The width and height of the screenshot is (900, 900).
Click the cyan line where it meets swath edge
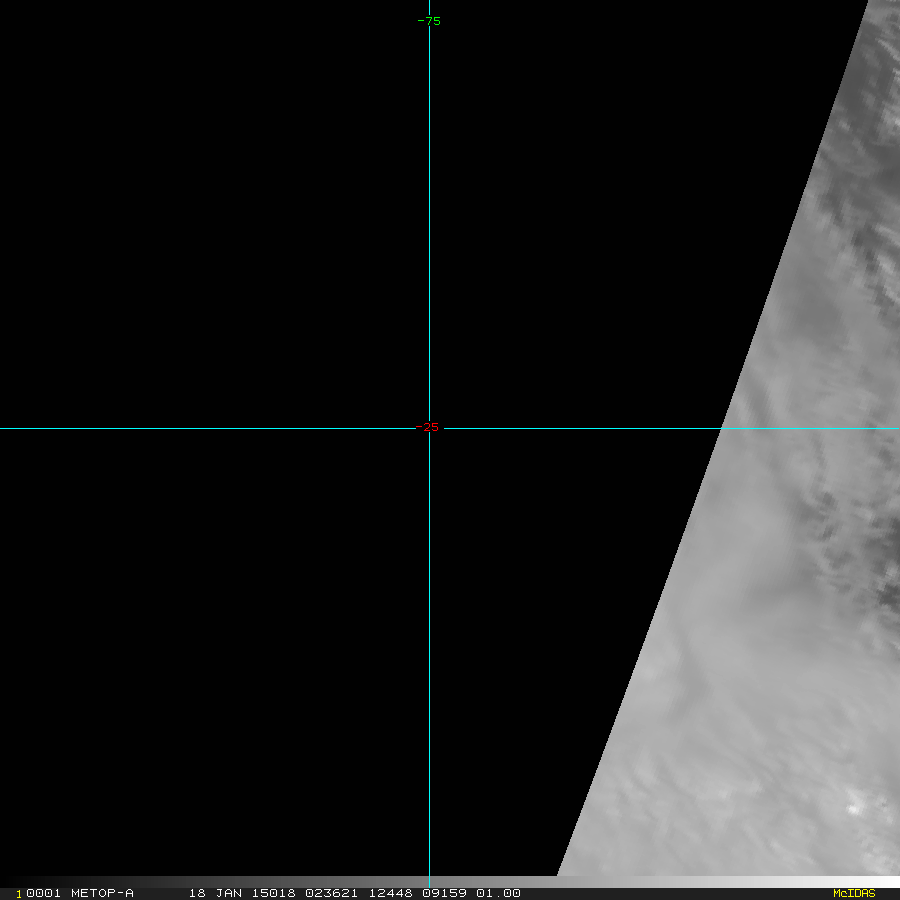pyautogui.click(x=722, y=428)
